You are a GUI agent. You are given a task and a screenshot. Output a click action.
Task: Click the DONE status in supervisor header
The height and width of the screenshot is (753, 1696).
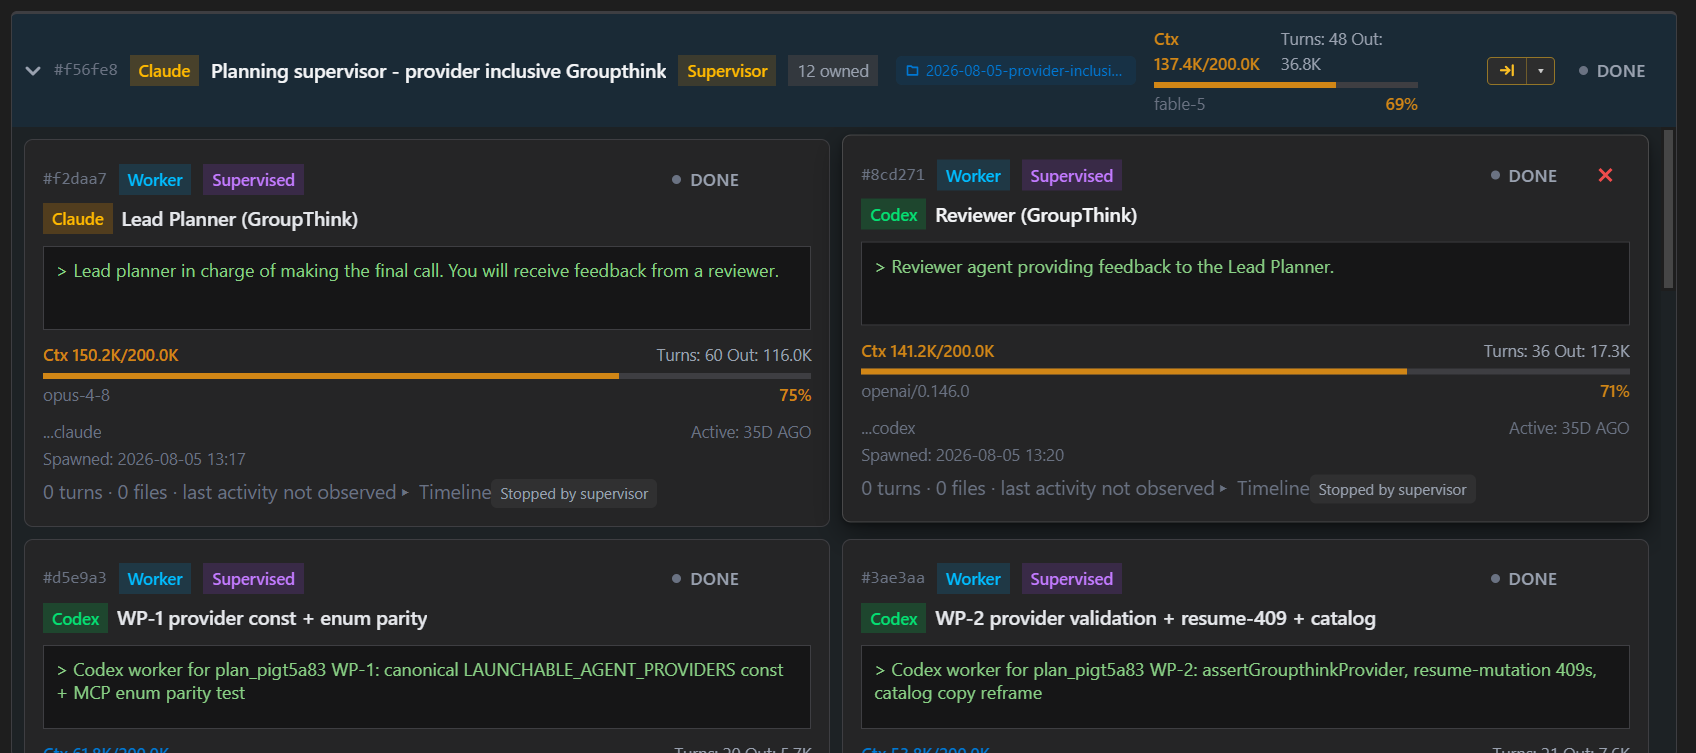(1612, 71)
